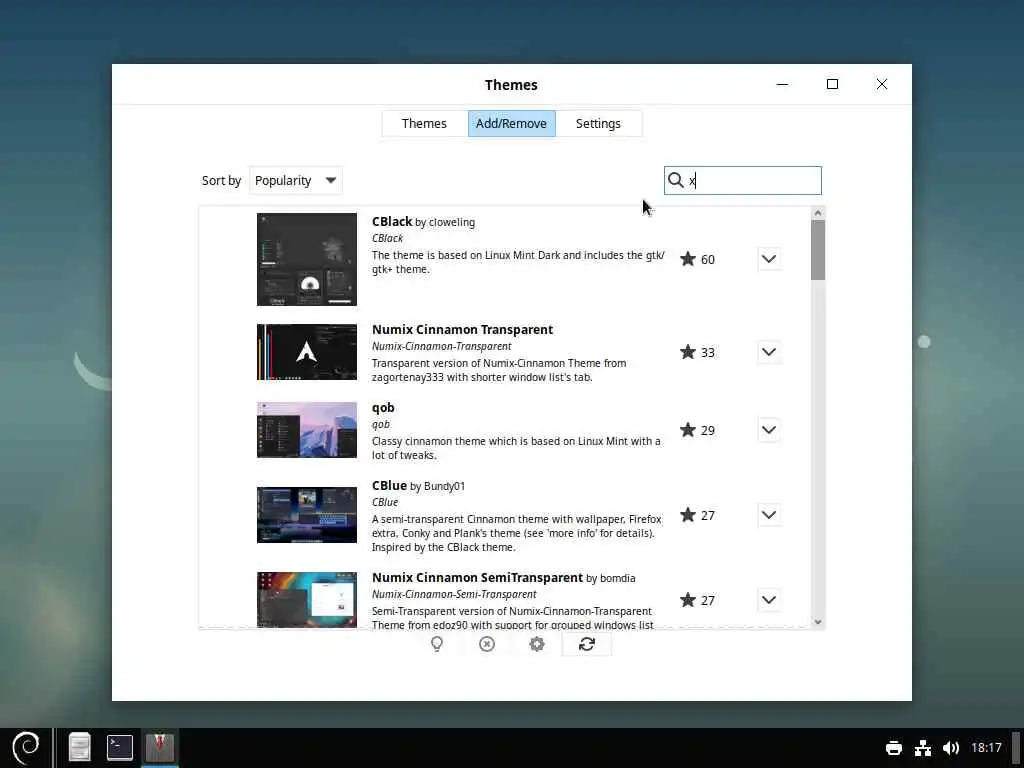Launch the terminal from the taskbar

click(120, 748)
